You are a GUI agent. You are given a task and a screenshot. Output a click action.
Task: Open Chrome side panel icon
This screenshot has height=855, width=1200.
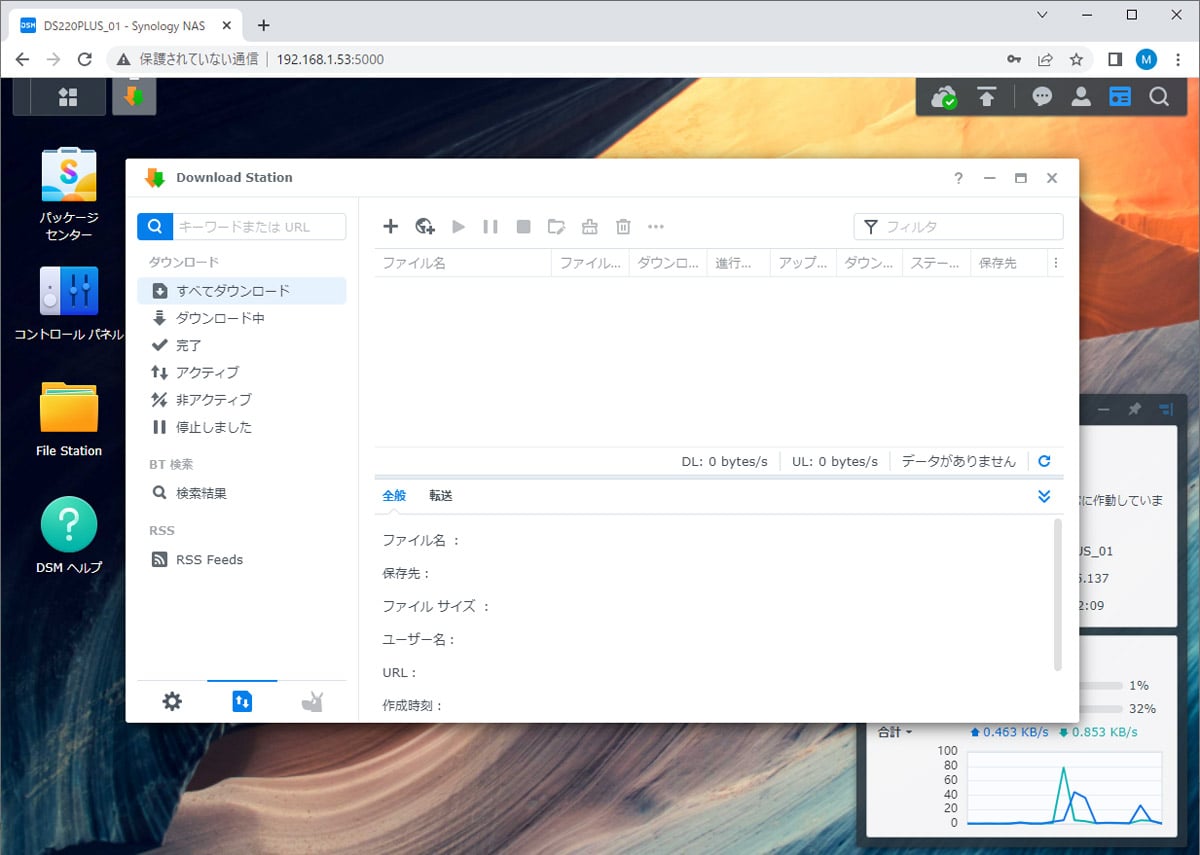1115,59
